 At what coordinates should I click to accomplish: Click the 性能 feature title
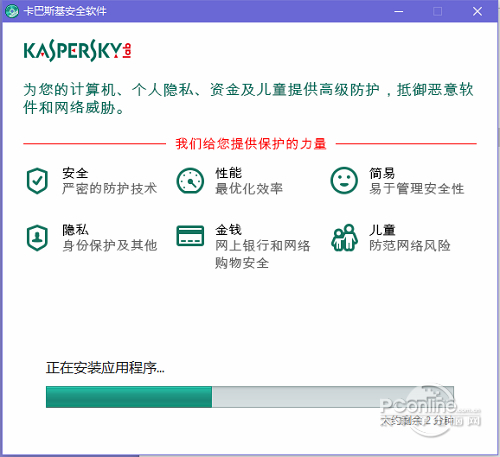pyautogui.click(x=228, y=173)
